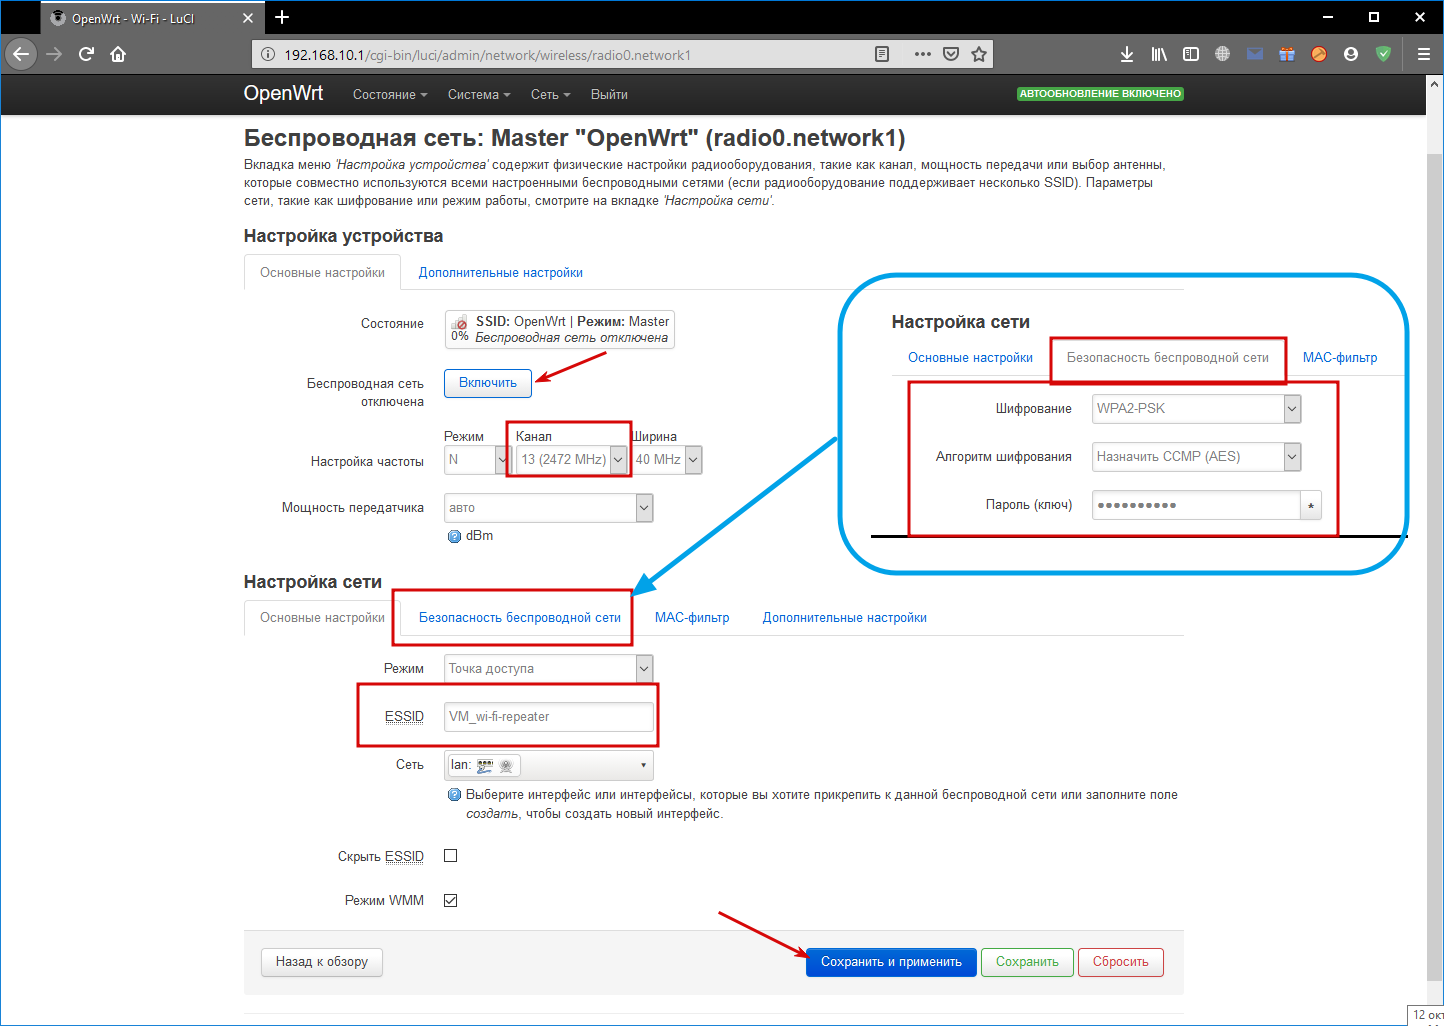Click the info icon beside dBm
1444x1026 pixels.
tap(455, 536)
